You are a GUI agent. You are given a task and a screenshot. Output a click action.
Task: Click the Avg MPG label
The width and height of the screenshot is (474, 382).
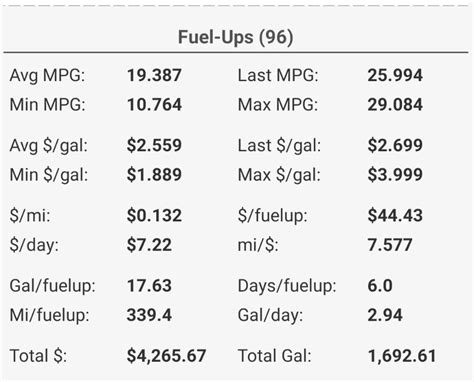pos(47,76)
